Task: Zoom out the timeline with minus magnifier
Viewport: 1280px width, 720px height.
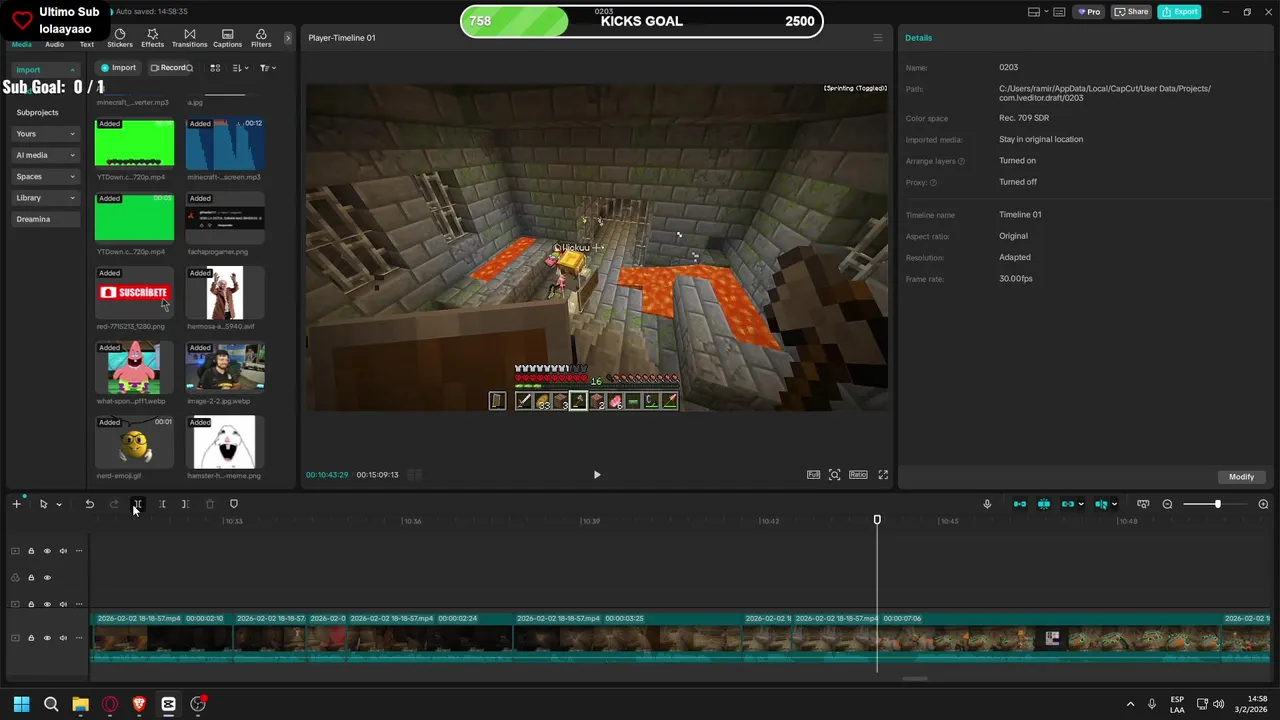Action: point(1167,504)
